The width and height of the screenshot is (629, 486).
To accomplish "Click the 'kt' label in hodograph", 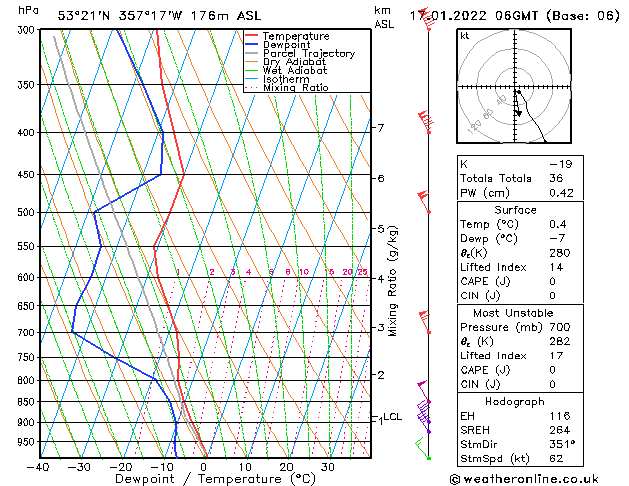I will (465, 36).
